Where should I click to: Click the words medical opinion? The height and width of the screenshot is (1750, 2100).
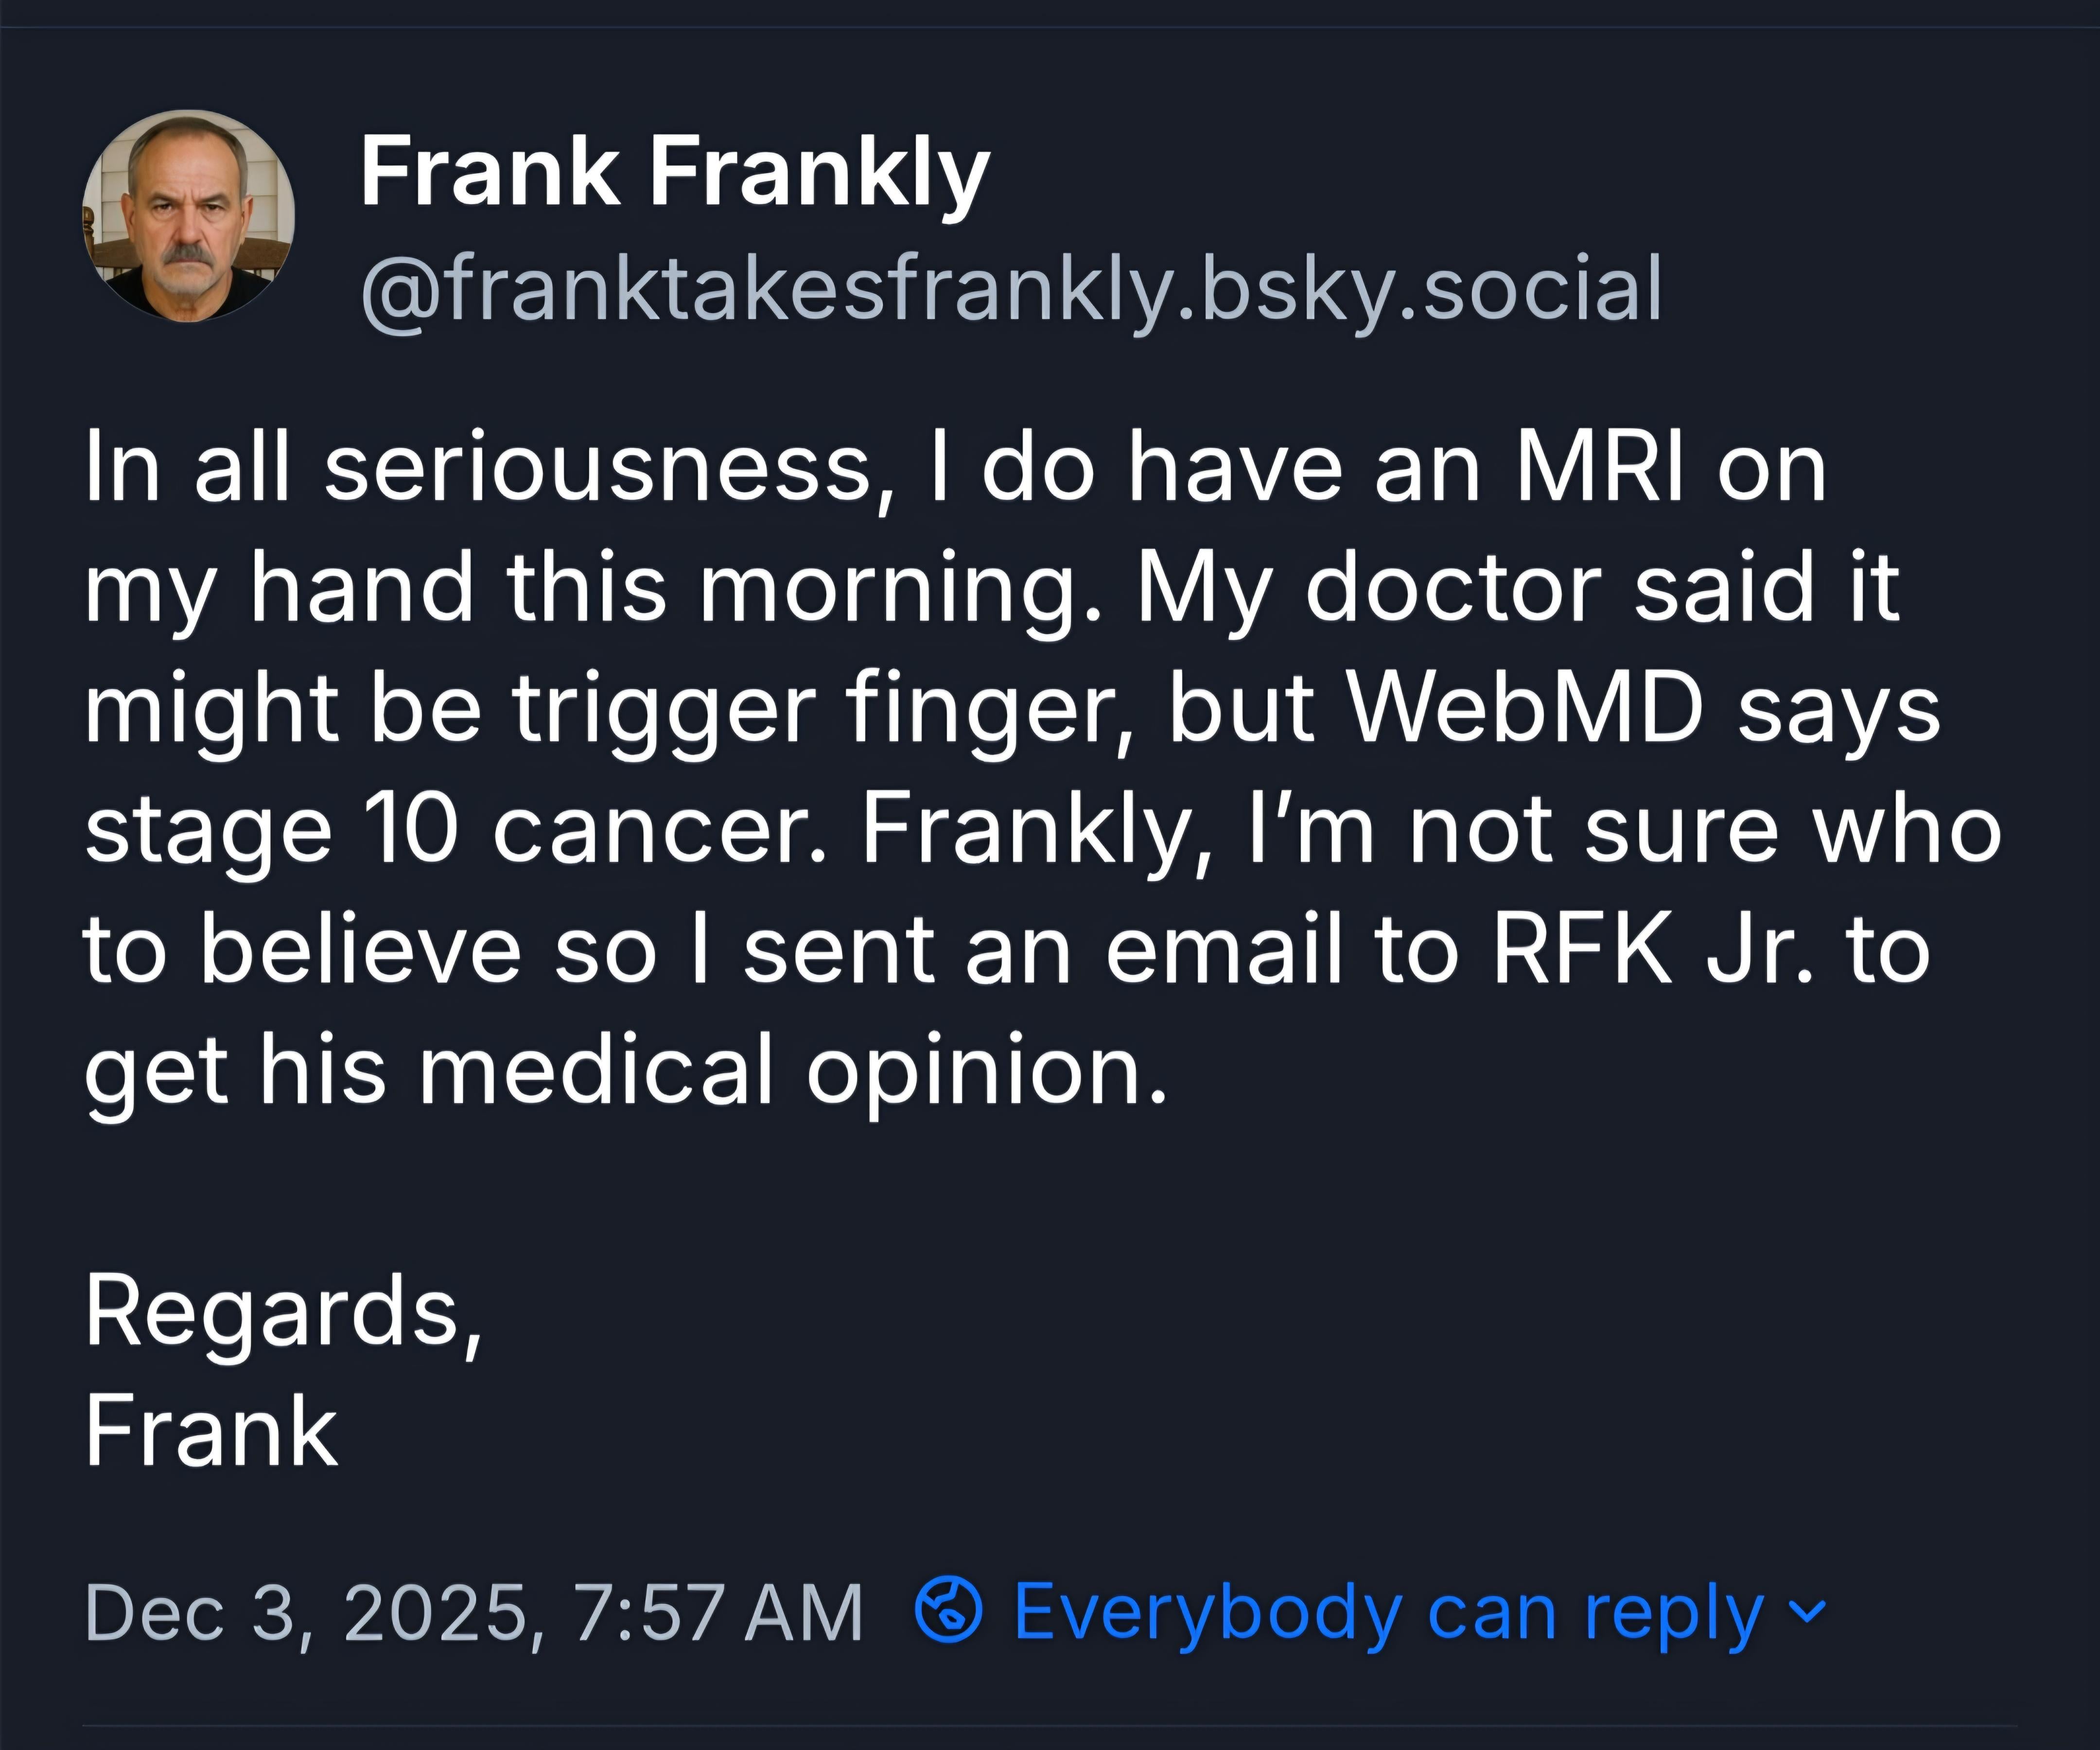[792, 1070]
